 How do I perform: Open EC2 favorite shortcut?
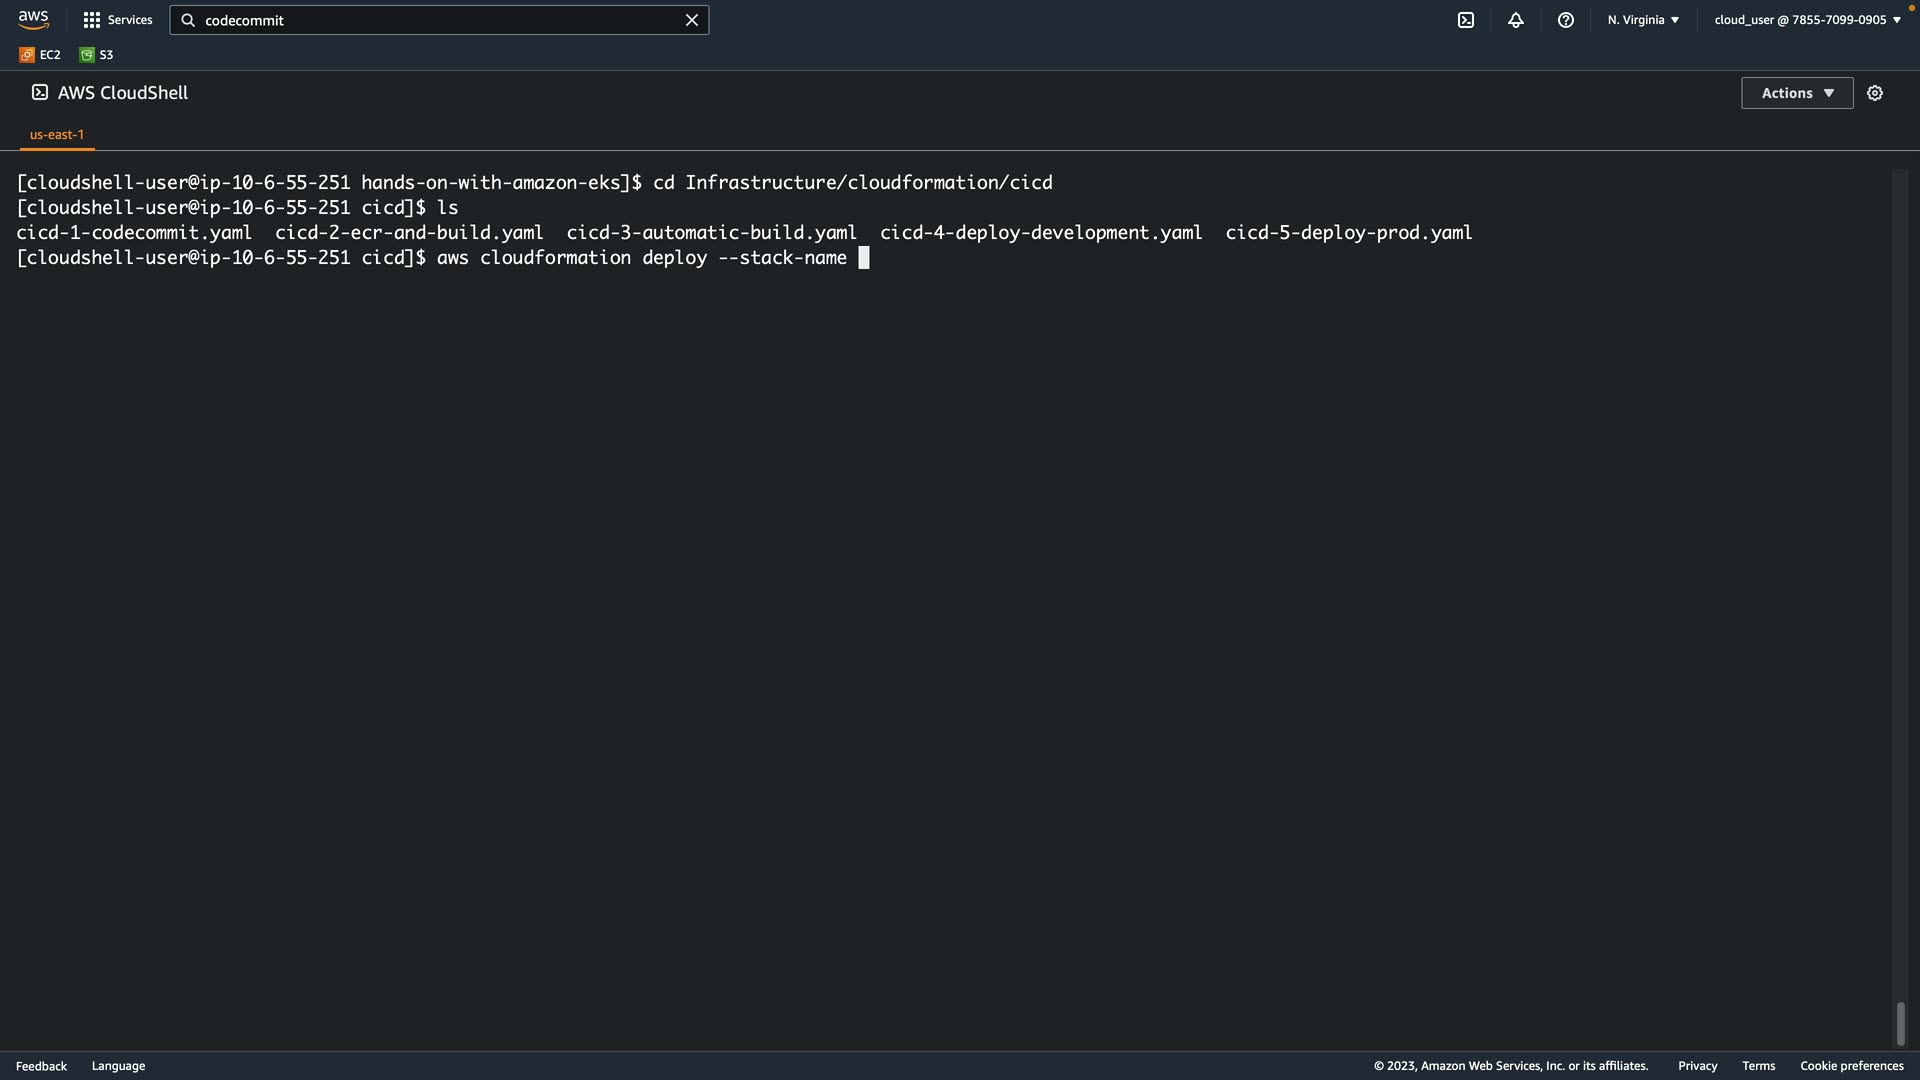coord(40,55)
